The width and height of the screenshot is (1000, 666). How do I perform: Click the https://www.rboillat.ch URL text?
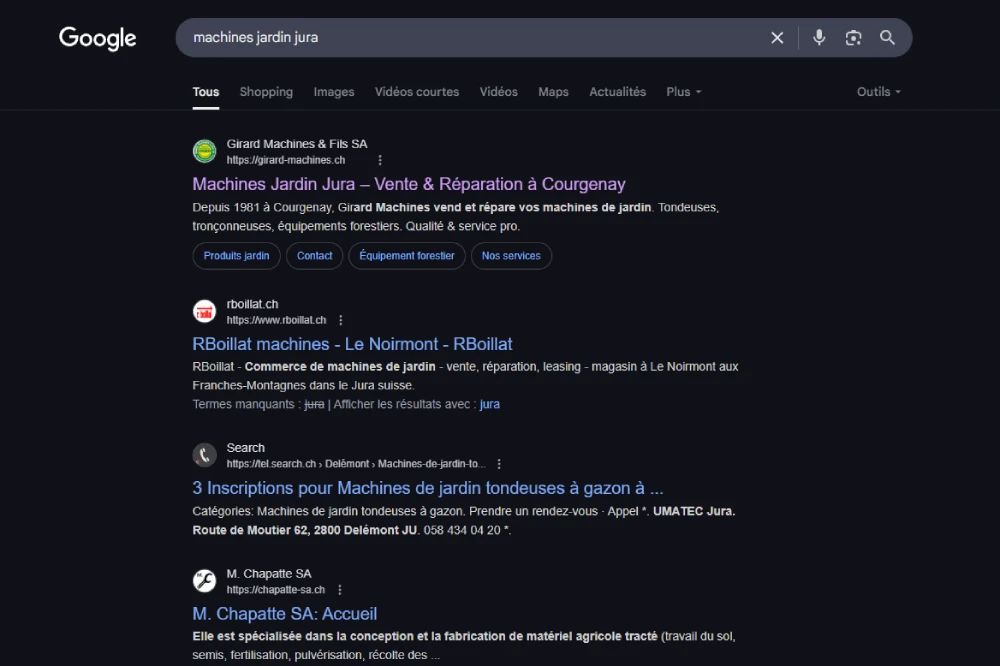click(x=276, y=320)
